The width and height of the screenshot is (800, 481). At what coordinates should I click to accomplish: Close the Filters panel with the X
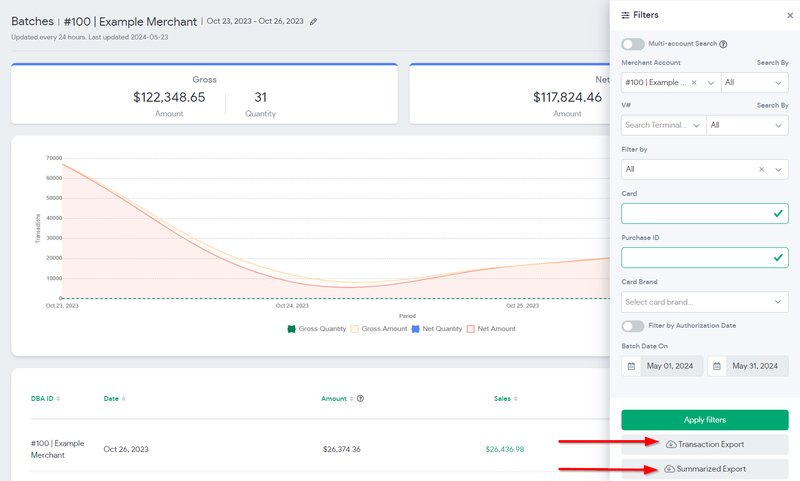pyautogui.click(x=790, y=15)
